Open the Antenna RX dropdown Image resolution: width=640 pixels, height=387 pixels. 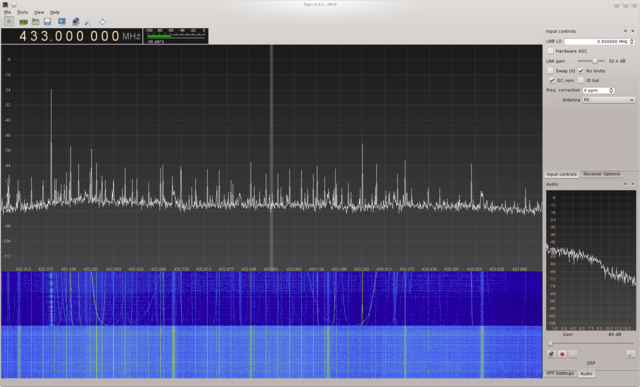pyautogui.click(x=608, y=100)
